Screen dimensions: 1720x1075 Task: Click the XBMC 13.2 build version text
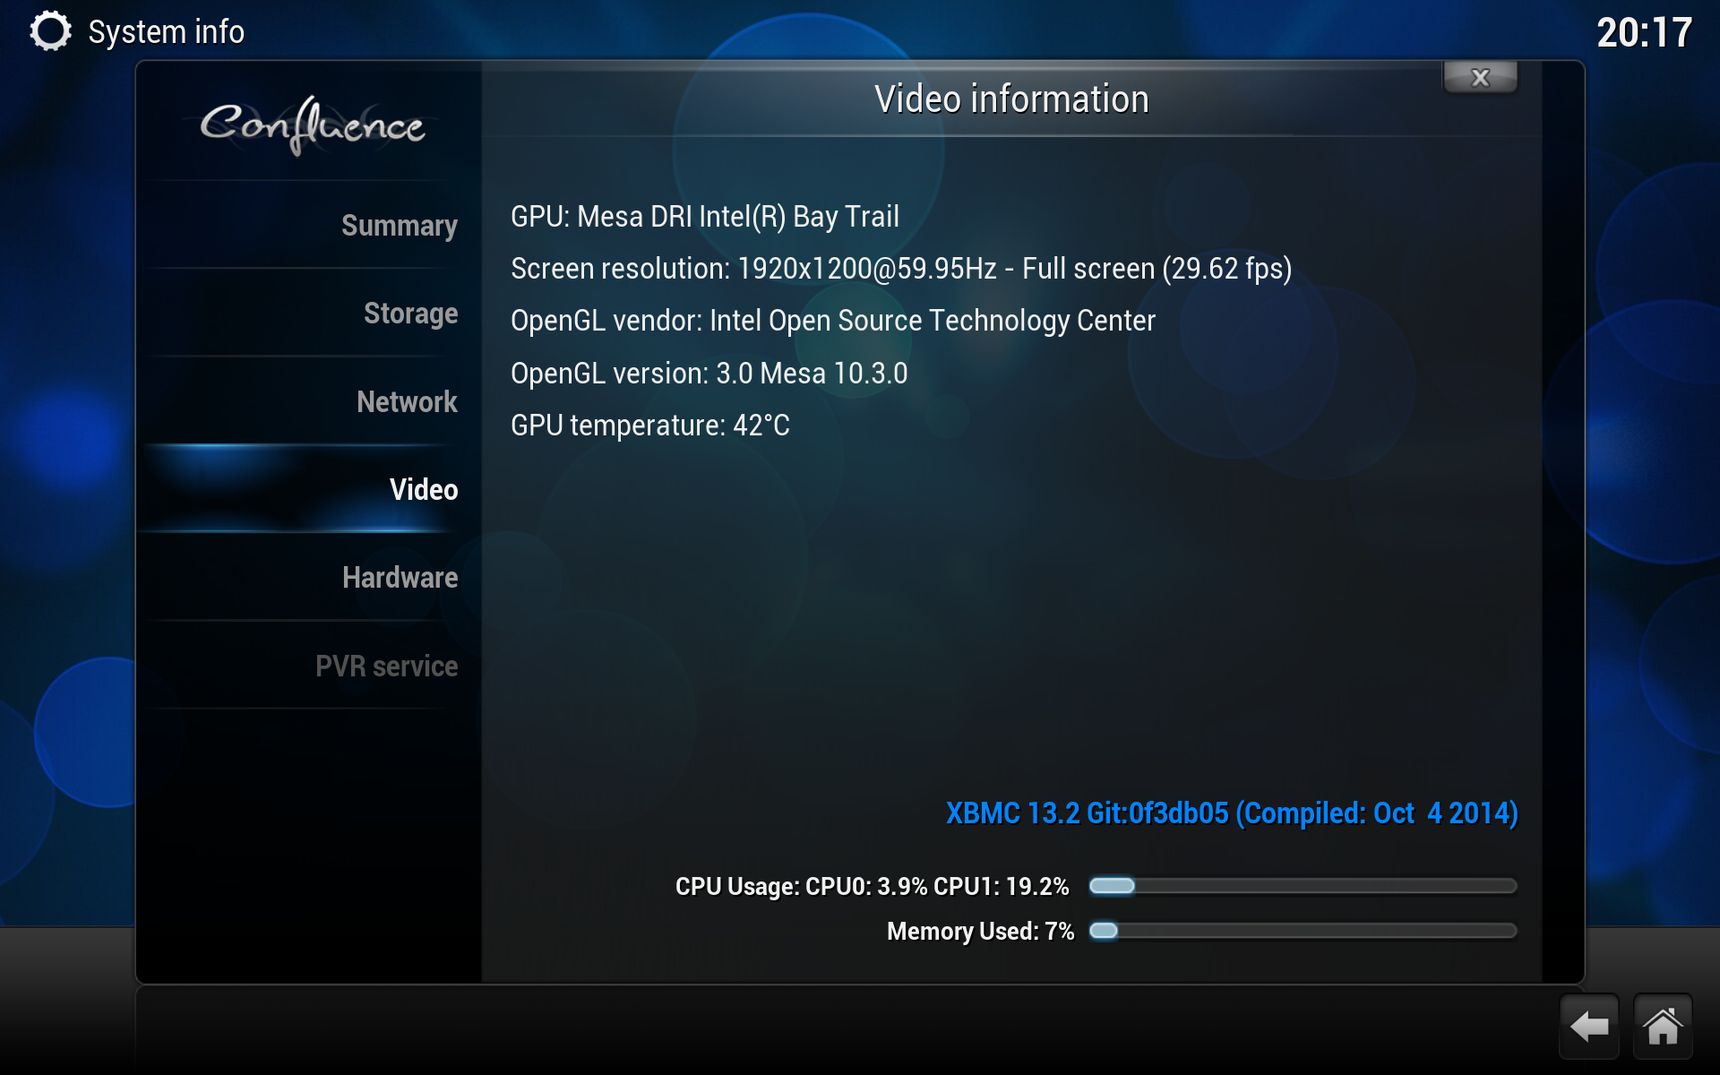1232,813
